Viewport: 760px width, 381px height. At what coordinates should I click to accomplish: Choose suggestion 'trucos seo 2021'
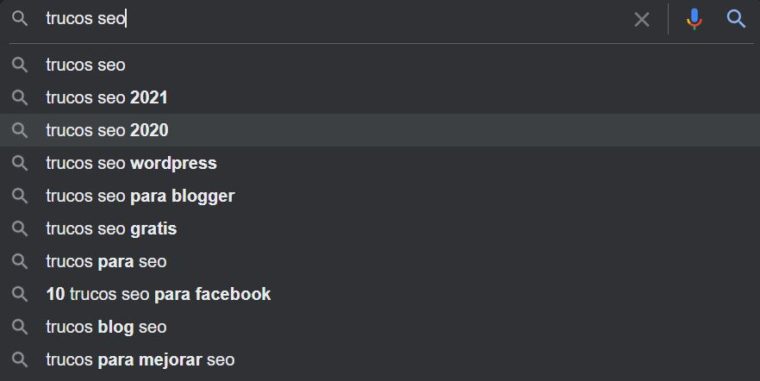[380, 97]
